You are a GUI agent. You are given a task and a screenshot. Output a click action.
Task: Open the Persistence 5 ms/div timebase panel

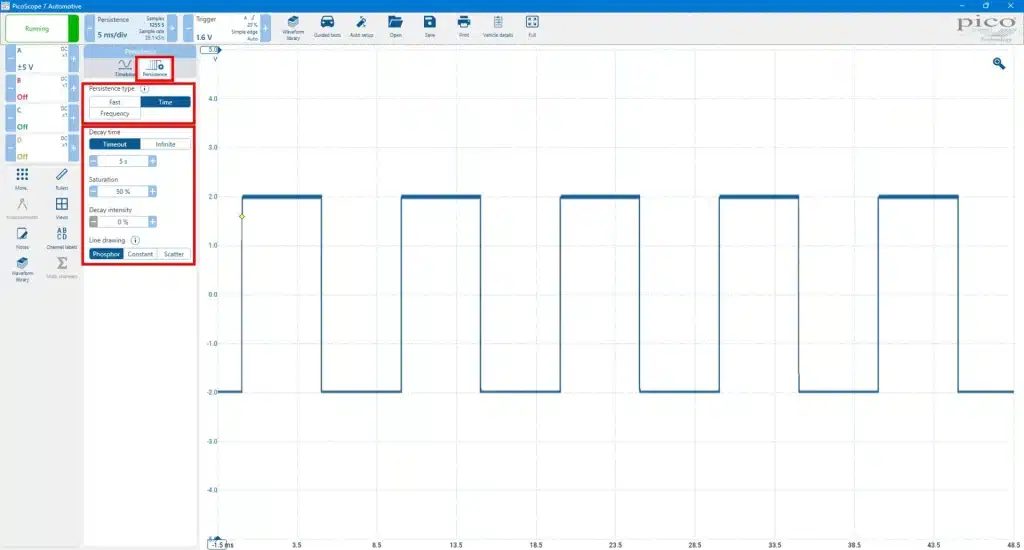click(131, 28)
